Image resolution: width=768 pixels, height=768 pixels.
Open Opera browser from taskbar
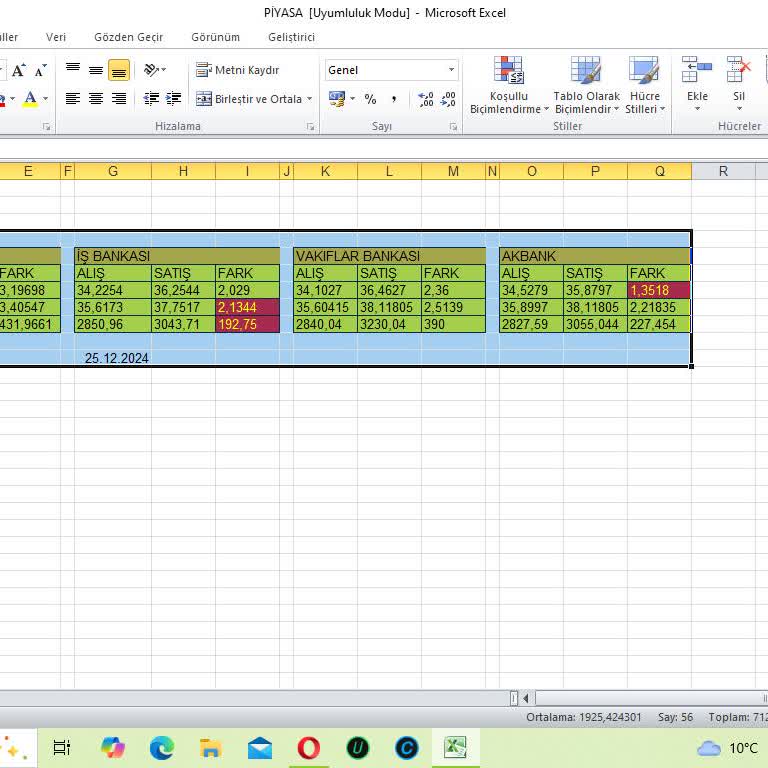[308, 747]
